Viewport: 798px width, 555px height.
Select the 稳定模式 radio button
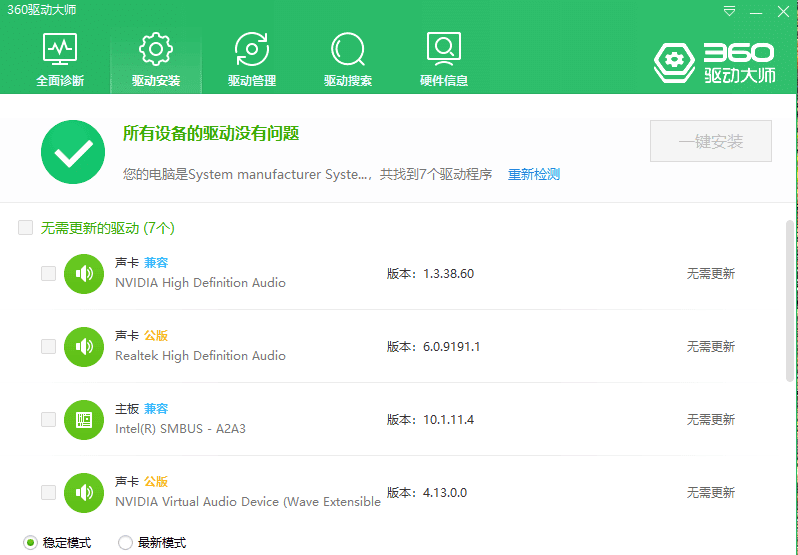(31, 543)
